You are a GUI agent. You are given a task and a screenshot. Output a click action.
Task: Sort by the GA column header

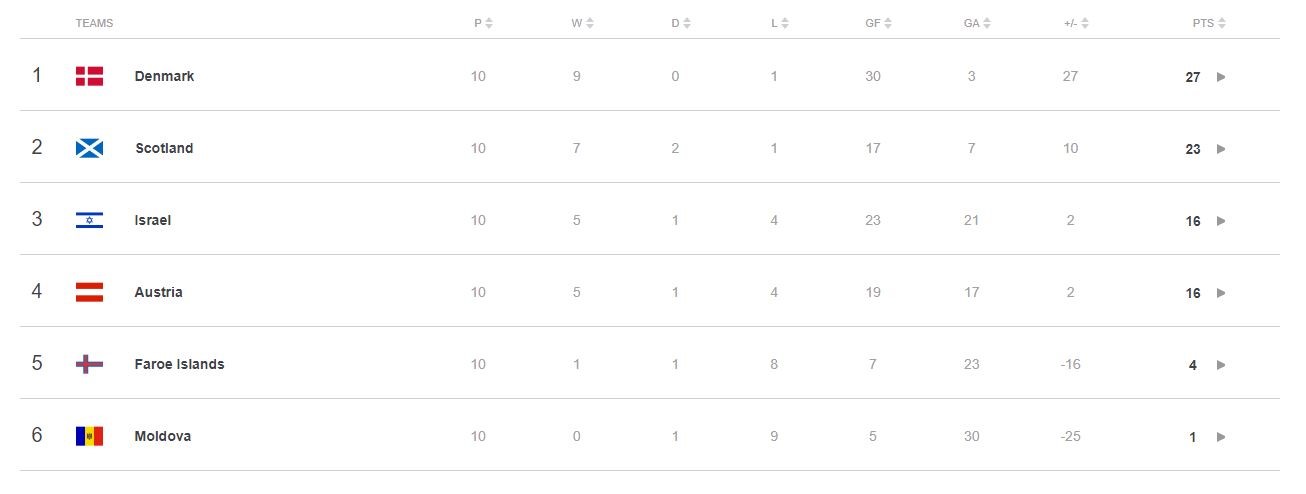(x=977, y=23)
